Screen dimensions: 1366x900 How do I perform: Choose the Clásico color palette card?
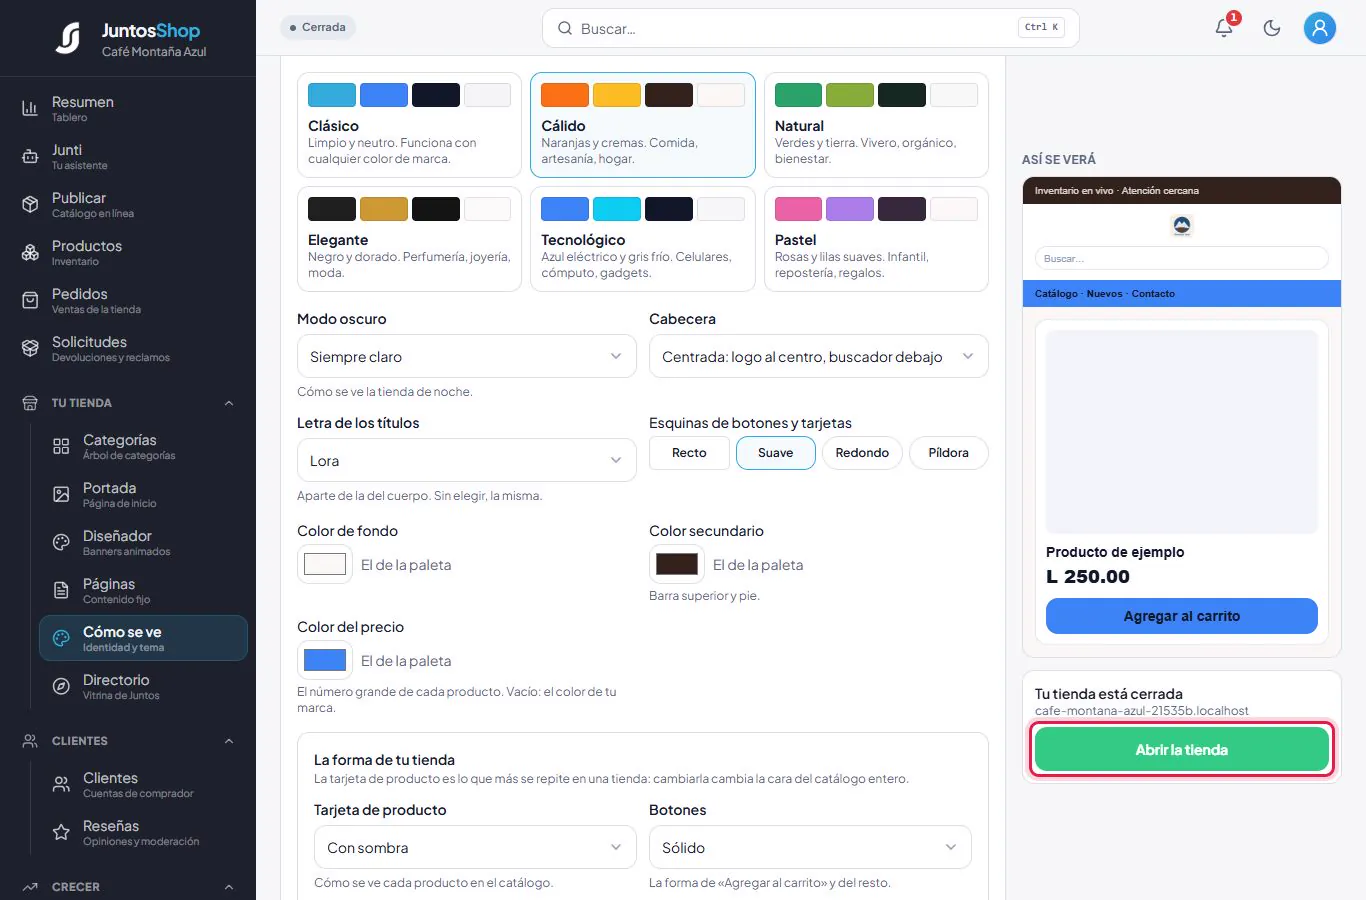[x=409, y=125]
